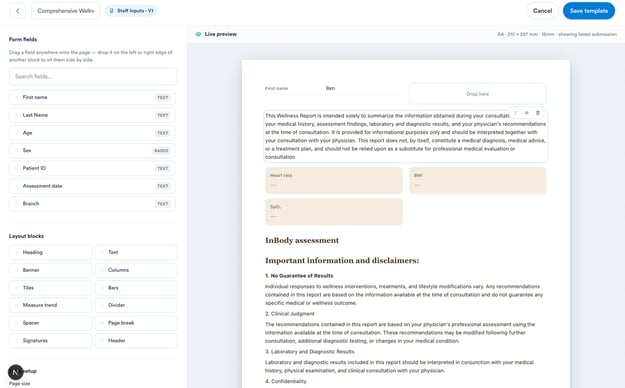Click the Live preview eye icon
Viewport: 625px width, 388px height.
tap(198, 34)
